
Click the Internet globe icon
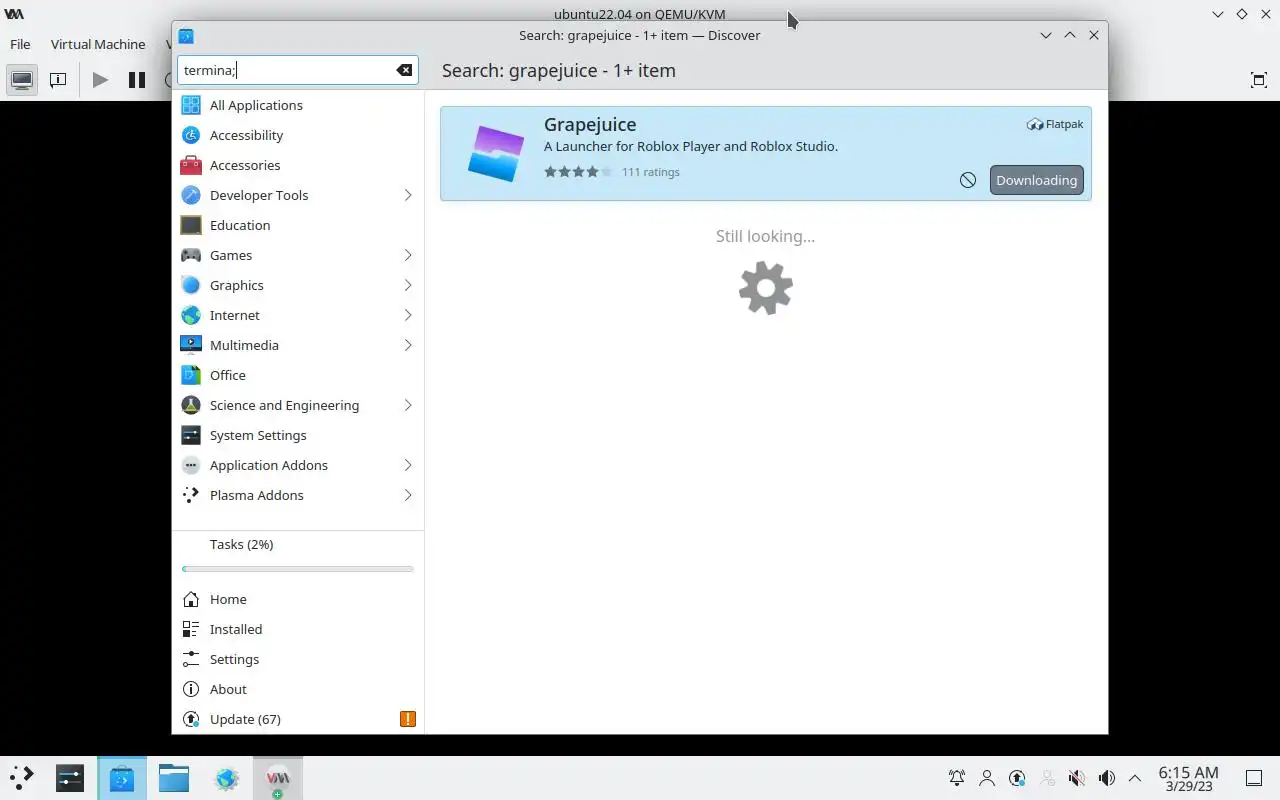tap(190, 315)
